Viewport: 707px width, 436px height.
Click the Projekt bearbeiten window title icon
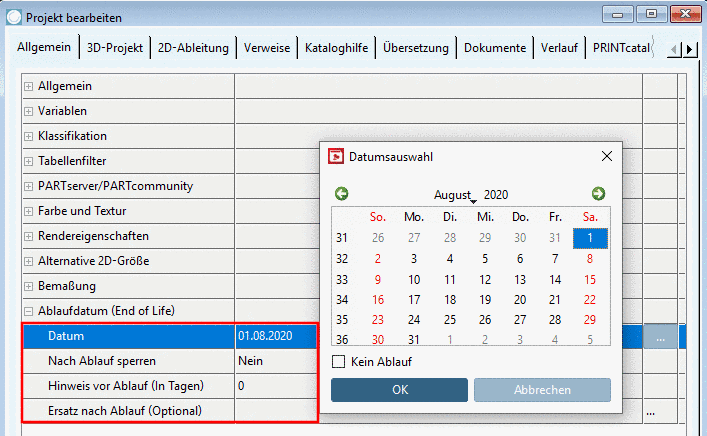[14, 17]
